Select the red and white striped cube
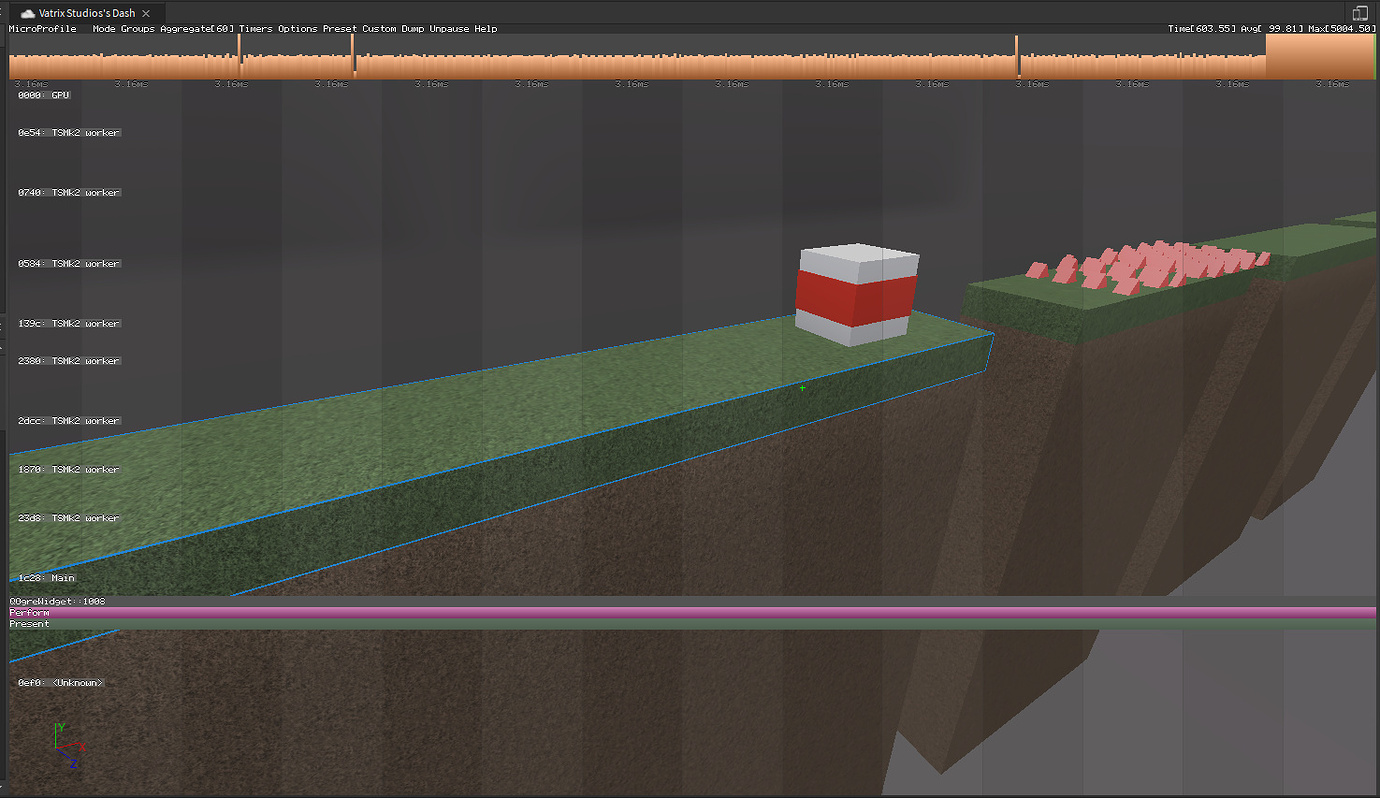The height and width of the screenshot is (798, 1380). [x=856, y=294]
